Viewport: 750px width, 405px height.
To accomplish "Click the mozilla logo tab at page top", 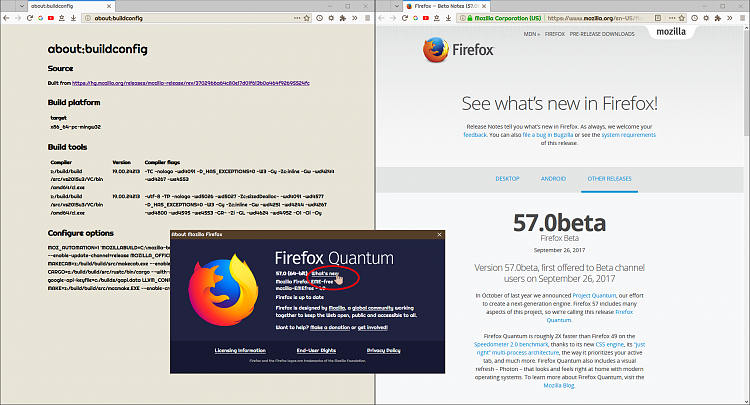I will pos(671,32).
